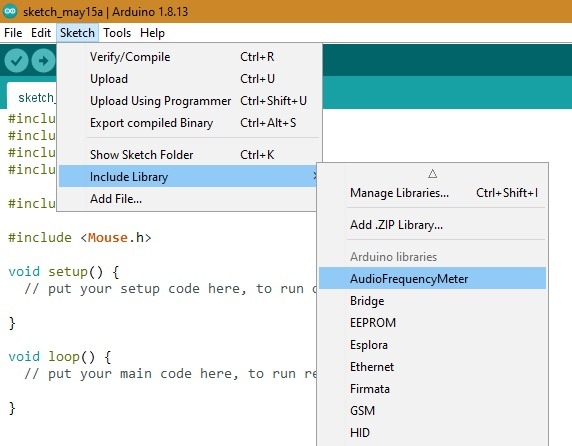Screen dimensions: 572x446
Task: Open the Edit menu
Action: (41, 33)
